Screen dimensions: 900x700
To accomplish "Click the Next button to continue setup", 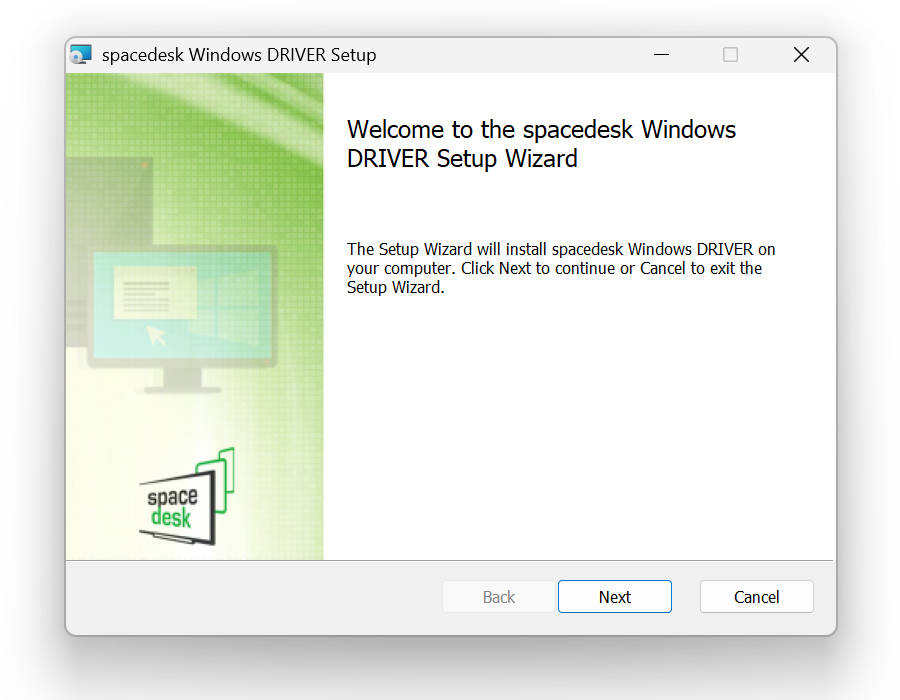I will [x=615, y=597].
